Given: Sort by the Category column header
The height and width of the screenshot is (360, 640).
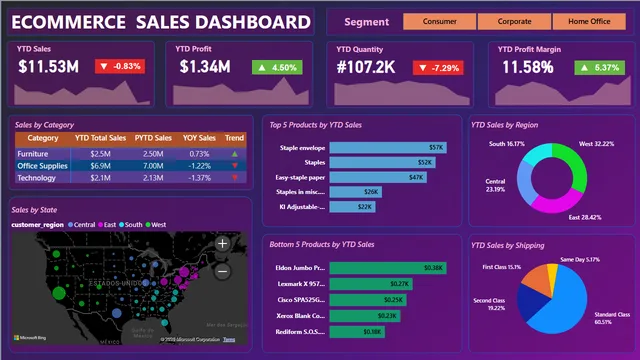Looking at the screenshot, I should (43, 138).
